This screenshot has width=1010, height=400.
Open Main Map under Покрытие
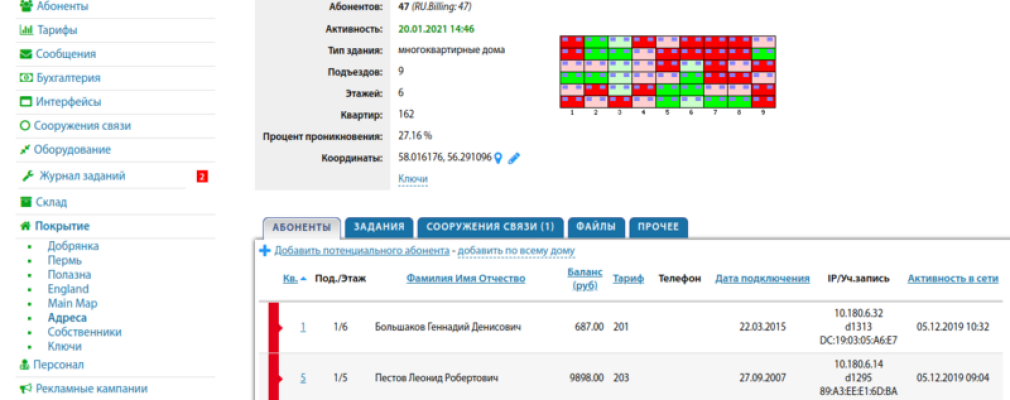tap(72, 303)
